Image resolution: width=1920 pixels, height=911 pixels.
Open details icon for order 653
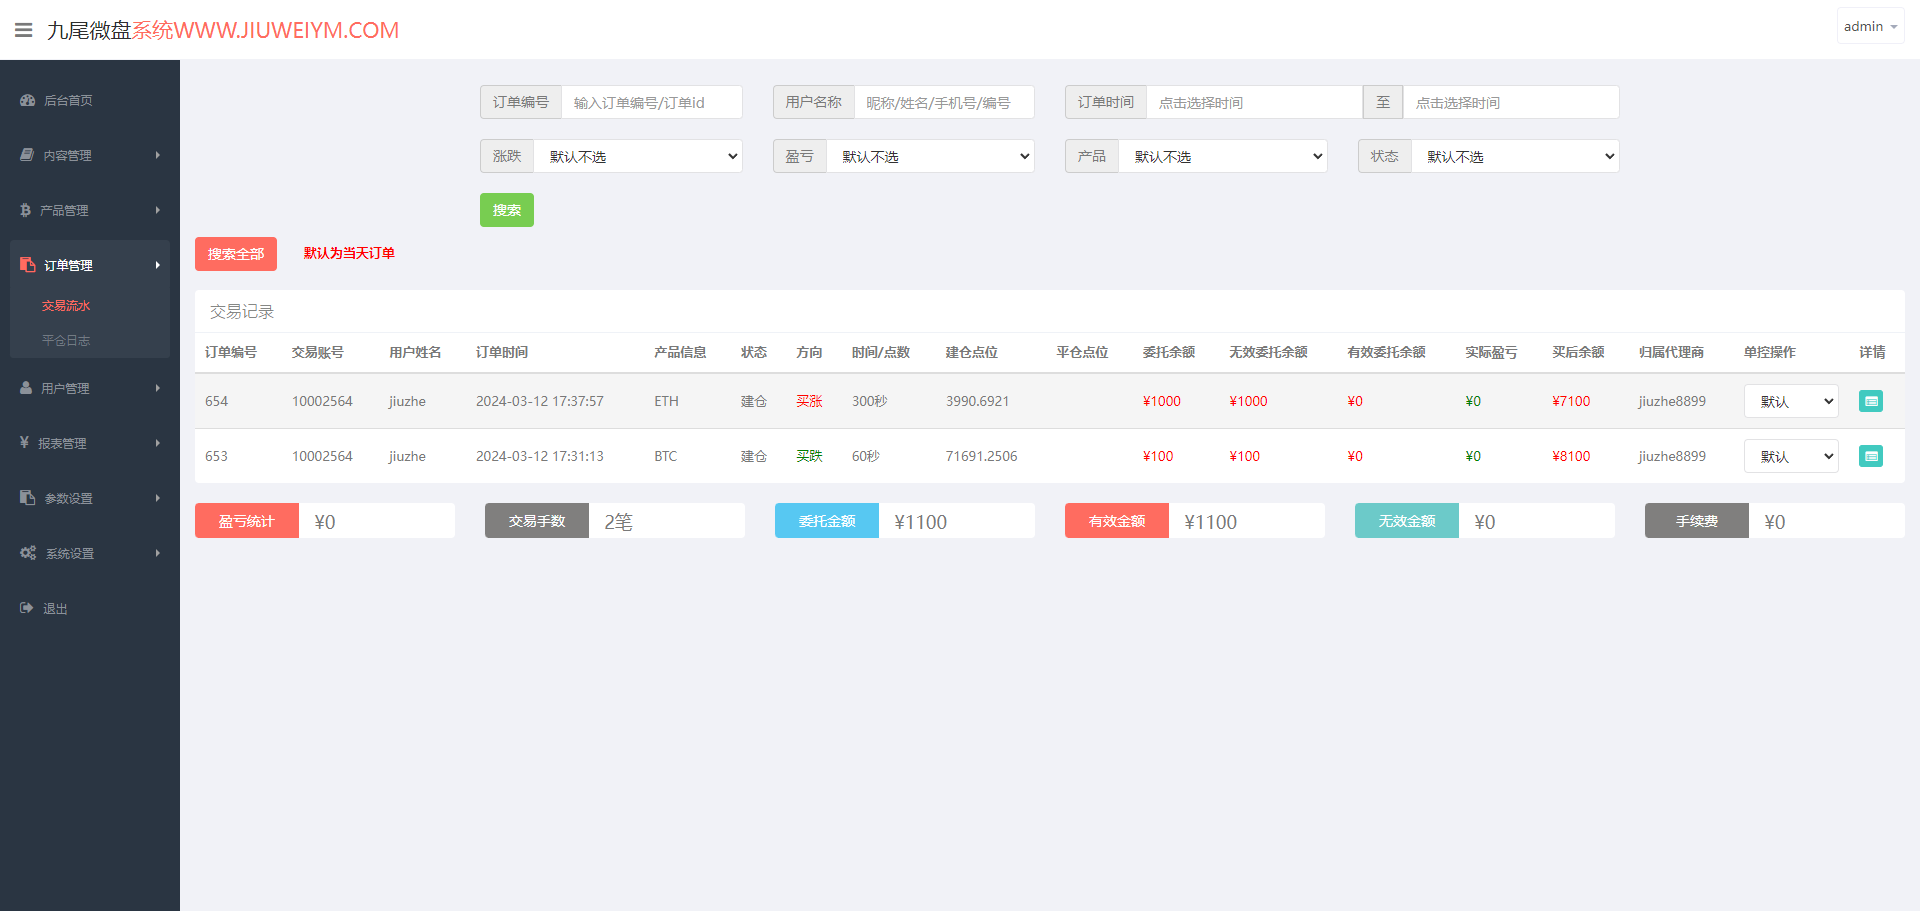tap(1870, 456)
